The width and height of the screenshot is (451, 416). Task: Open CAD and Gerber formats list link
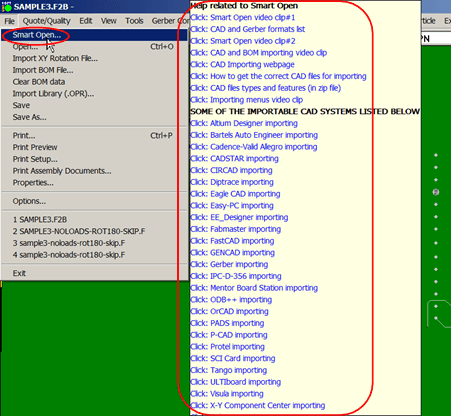(x=248, y=29)
